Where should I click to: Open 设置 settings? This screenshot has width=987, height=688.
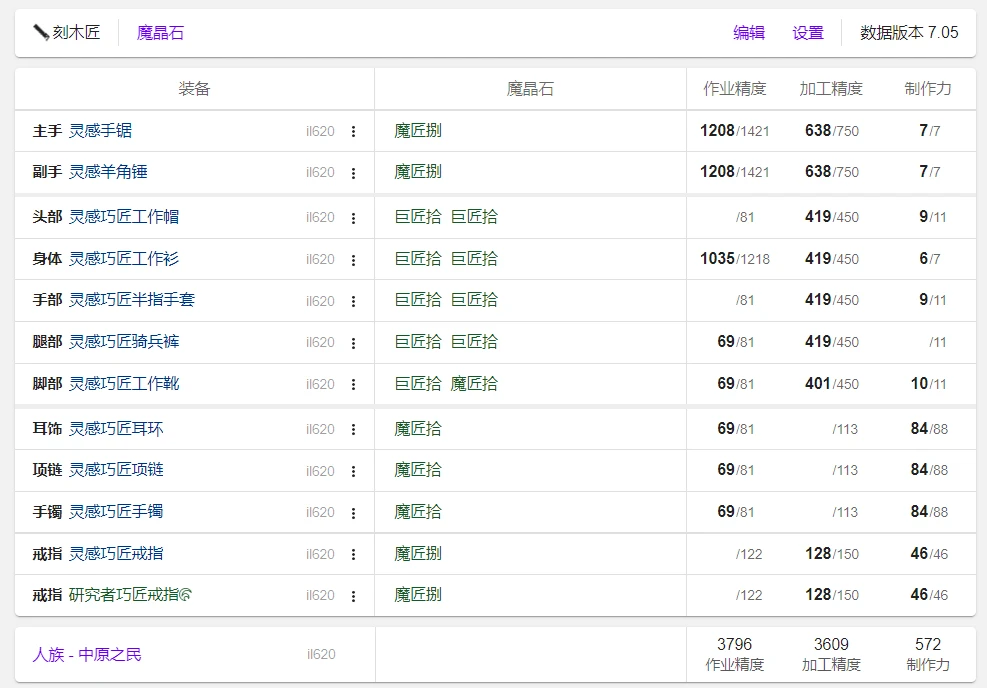[x=808, y=33]
